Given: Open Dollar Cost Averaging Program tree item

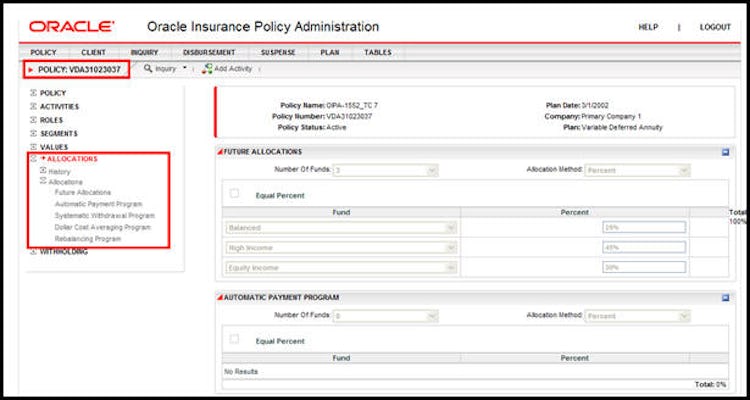Looking at the screenshot, I should click(103, 227).
